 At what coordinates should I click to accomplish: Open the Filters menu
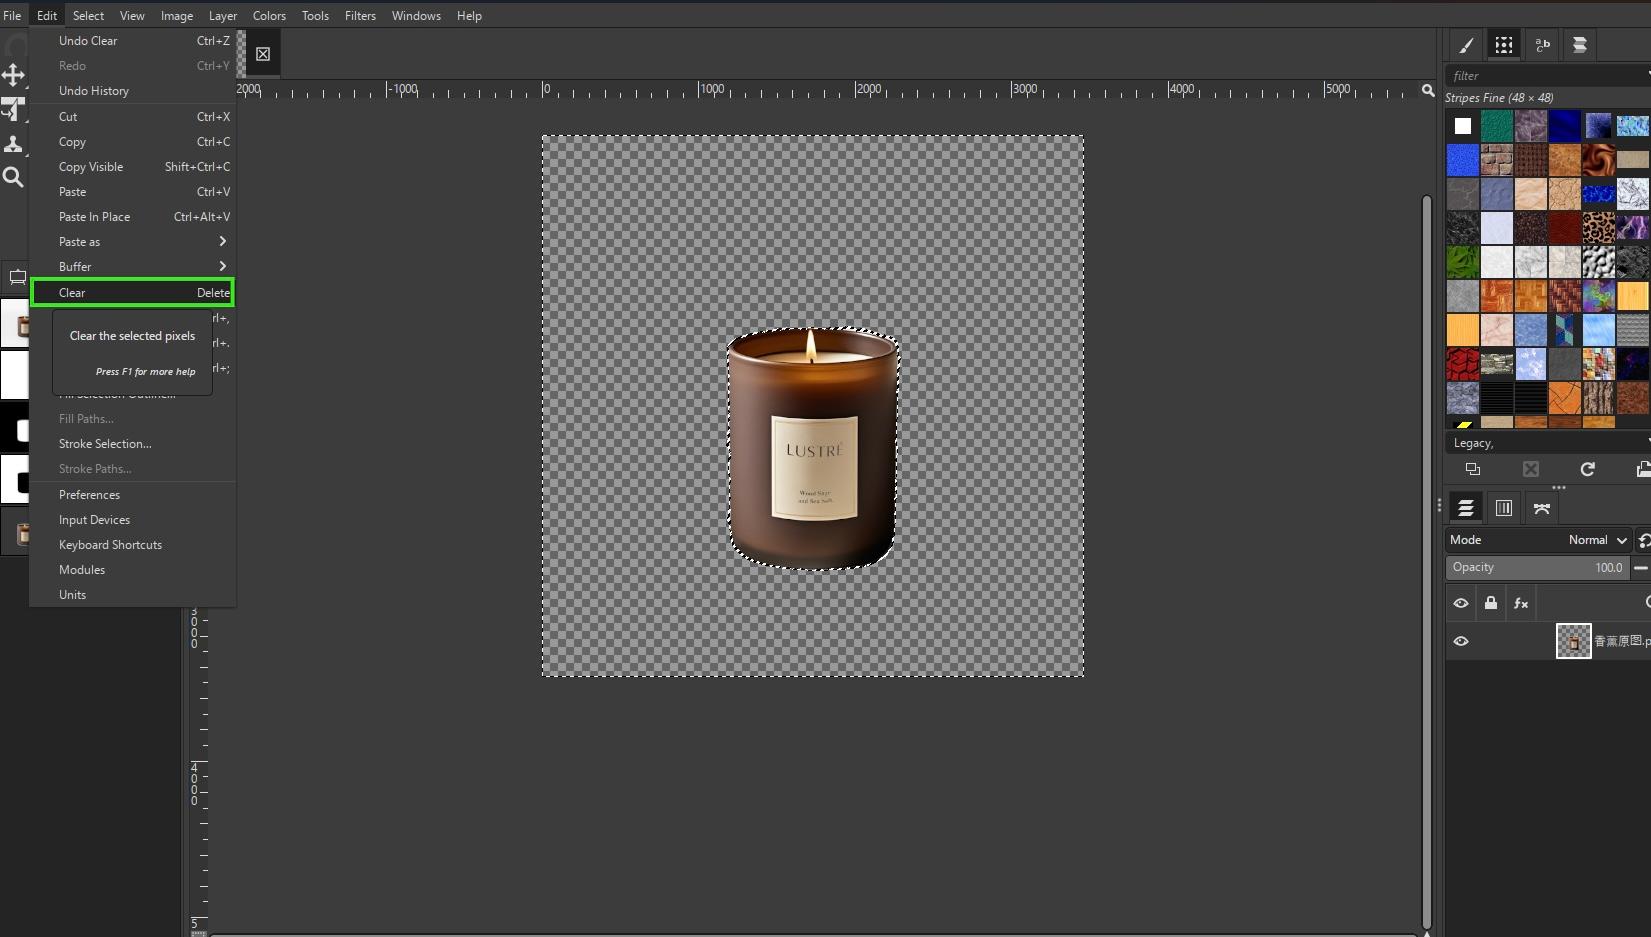[x=360, y=15]
